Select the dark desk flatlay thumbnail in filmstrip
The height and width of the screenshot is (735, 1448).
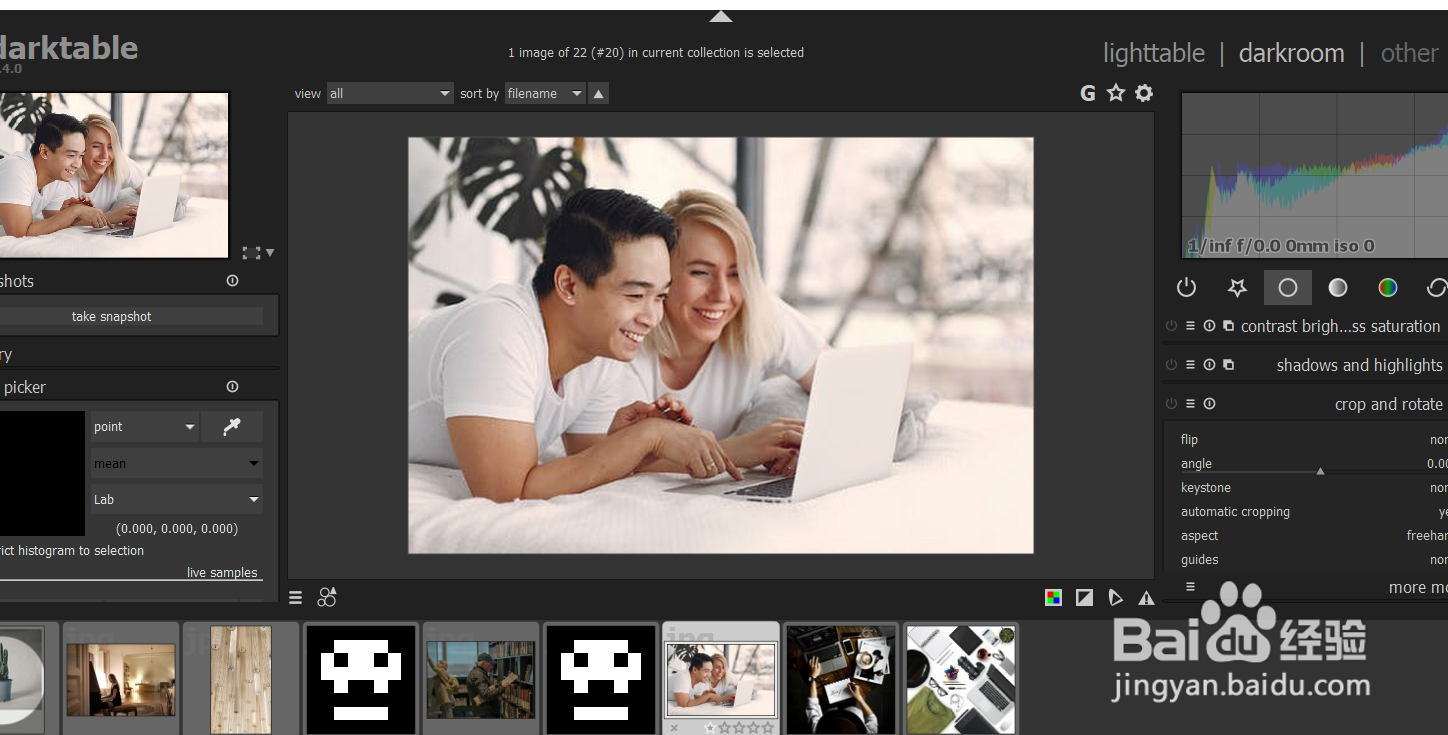pyautogui.click(x=841, y=679)
